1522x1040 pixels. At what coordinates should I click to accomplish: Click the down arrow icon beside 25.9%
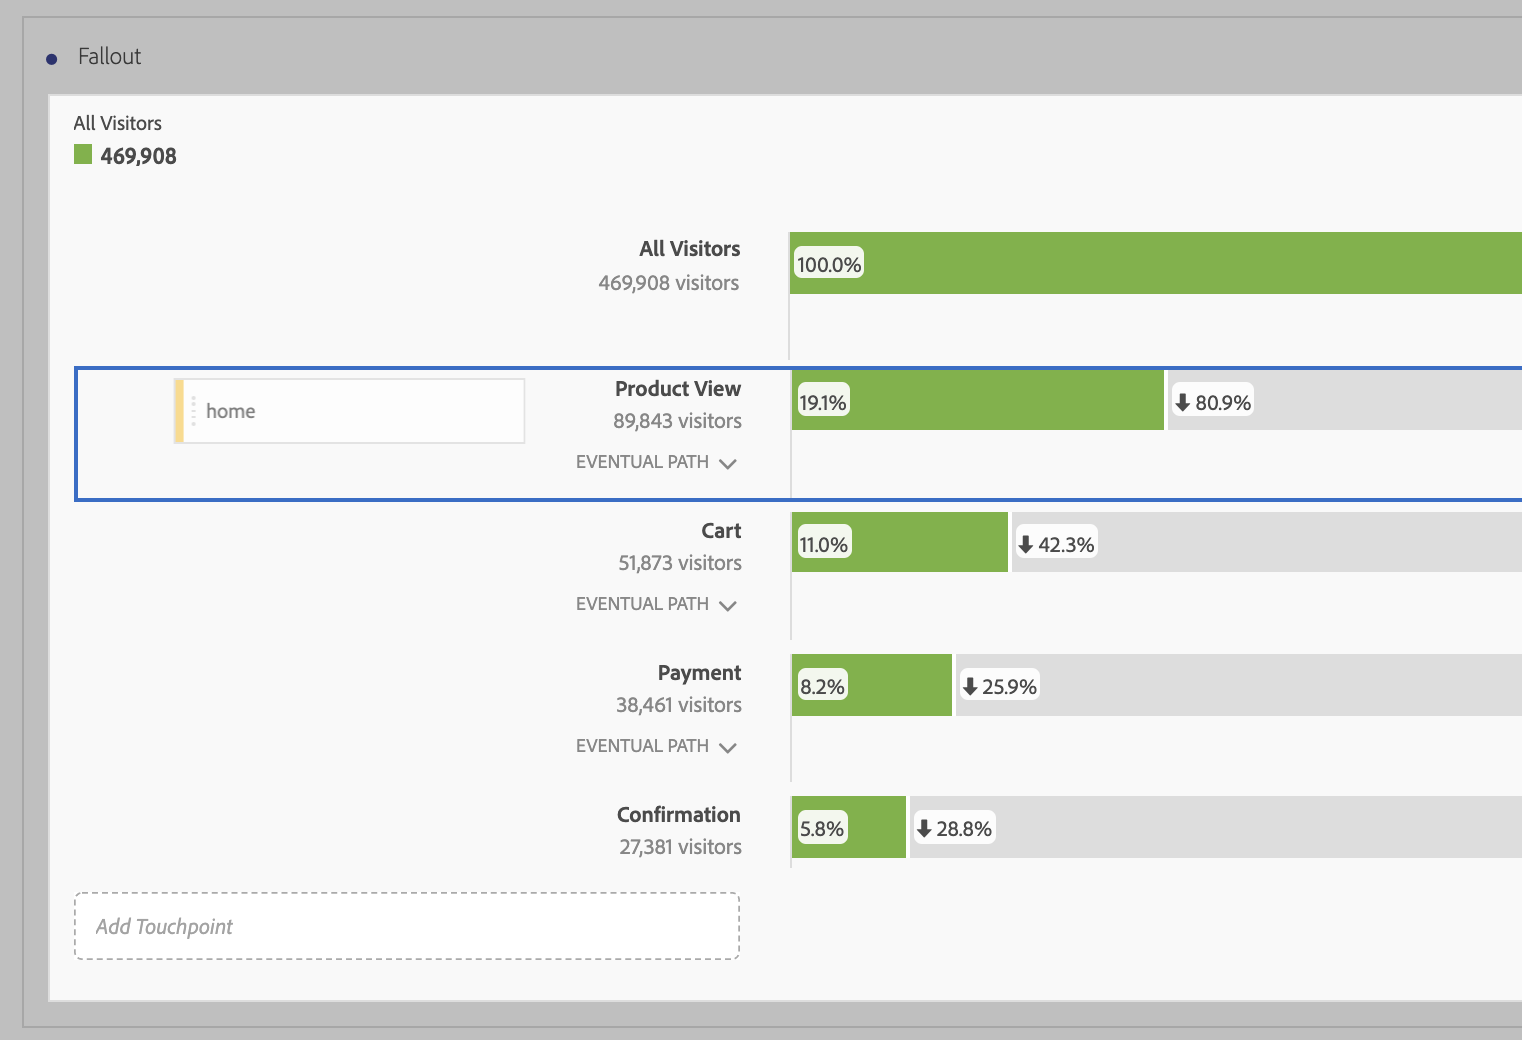970,686
